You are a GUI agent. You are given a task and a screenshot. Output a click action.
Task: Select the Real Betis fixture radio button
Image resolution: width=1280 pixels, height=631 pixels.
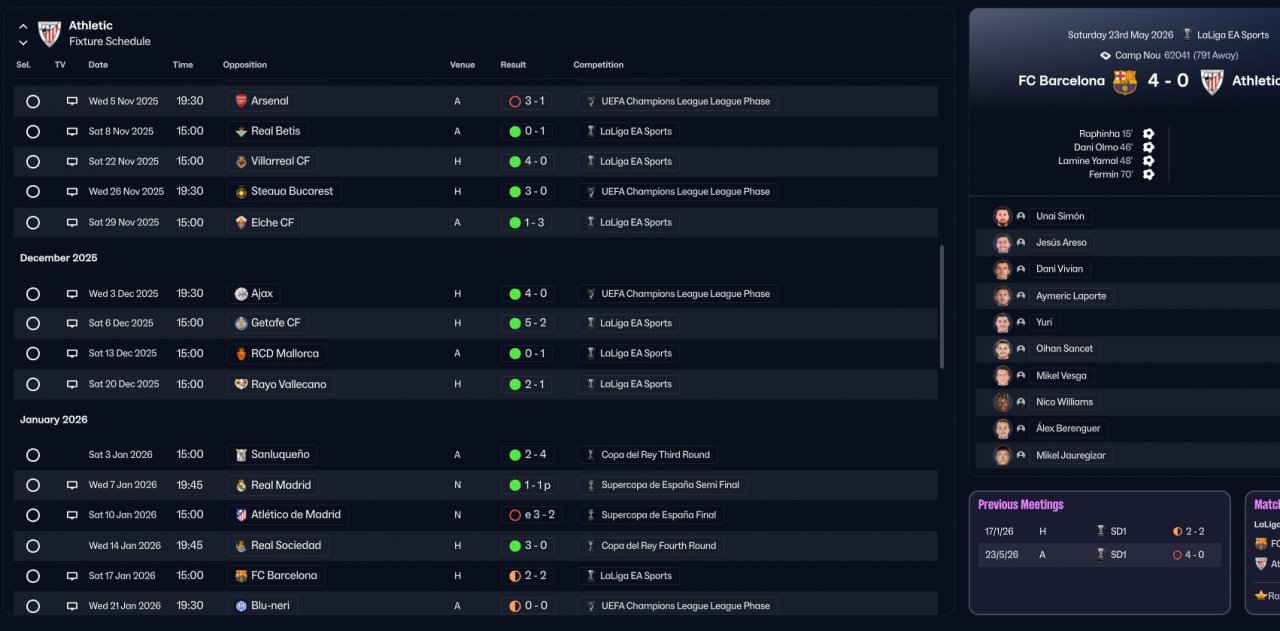click(33, 131)
